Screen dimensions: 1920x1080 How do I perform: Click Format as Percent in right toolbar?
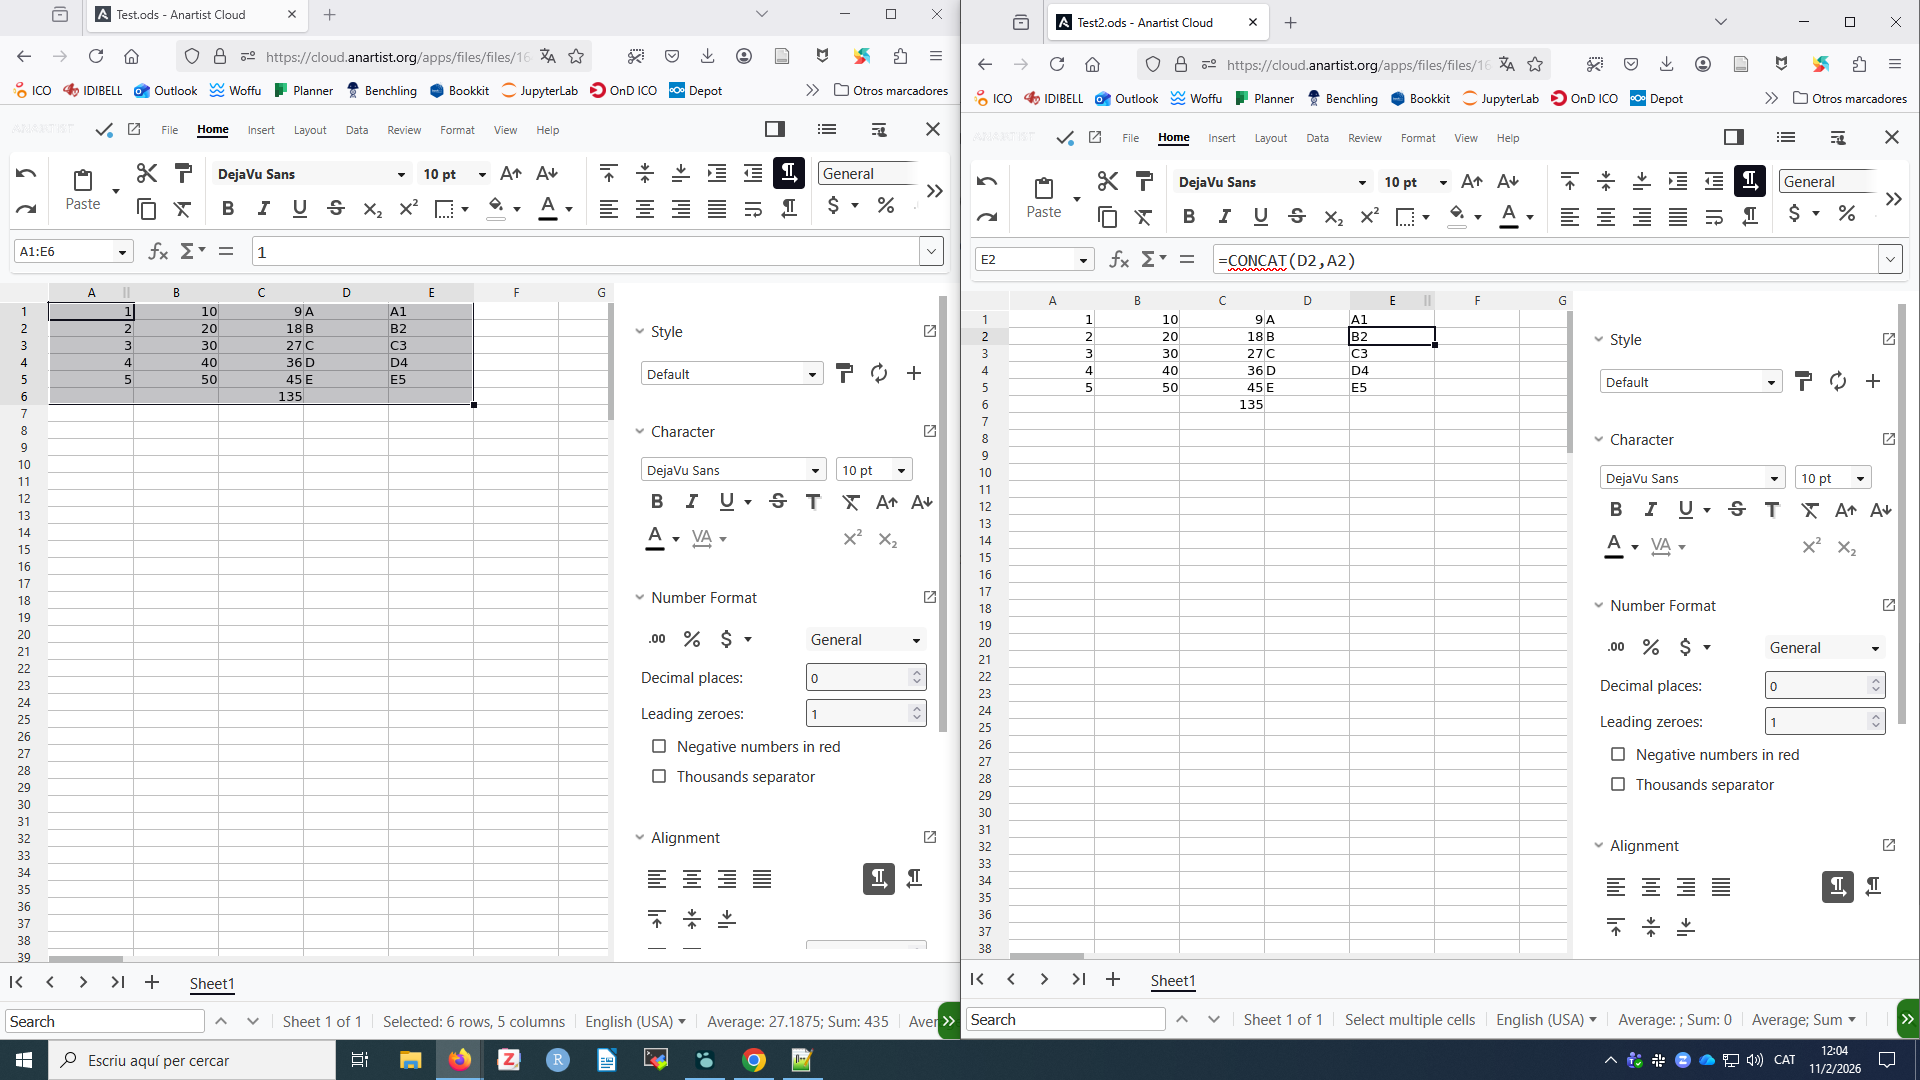pyautogui.click(x=1846, y=214)
